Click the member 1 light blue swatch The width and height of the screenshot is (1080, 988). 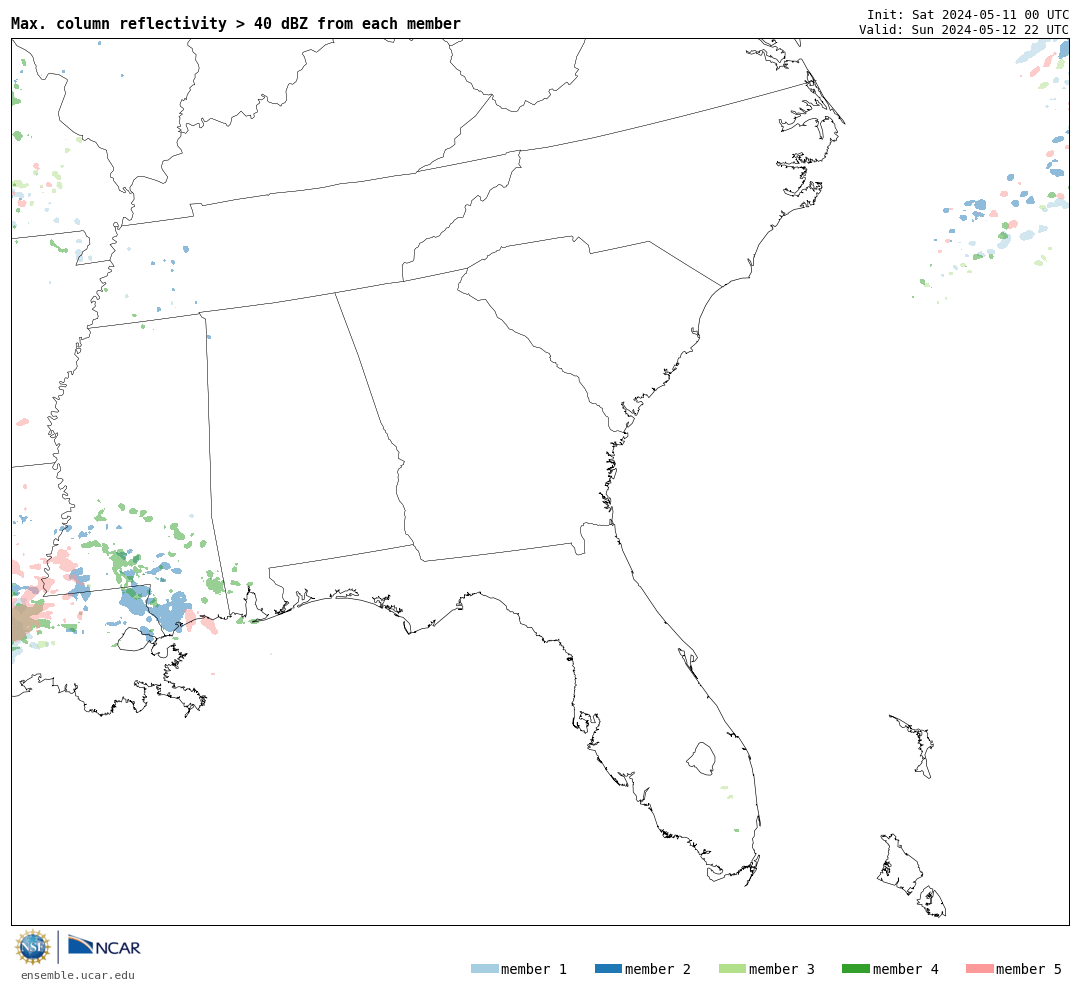484,969
